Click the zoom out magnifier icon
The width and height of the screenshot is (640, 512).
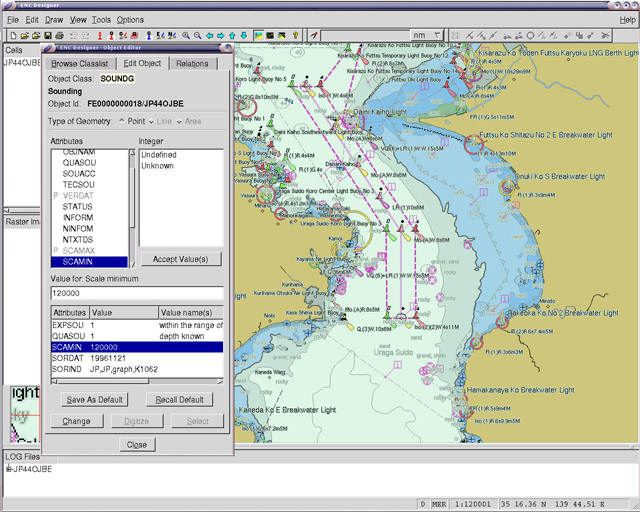point(198,35)
